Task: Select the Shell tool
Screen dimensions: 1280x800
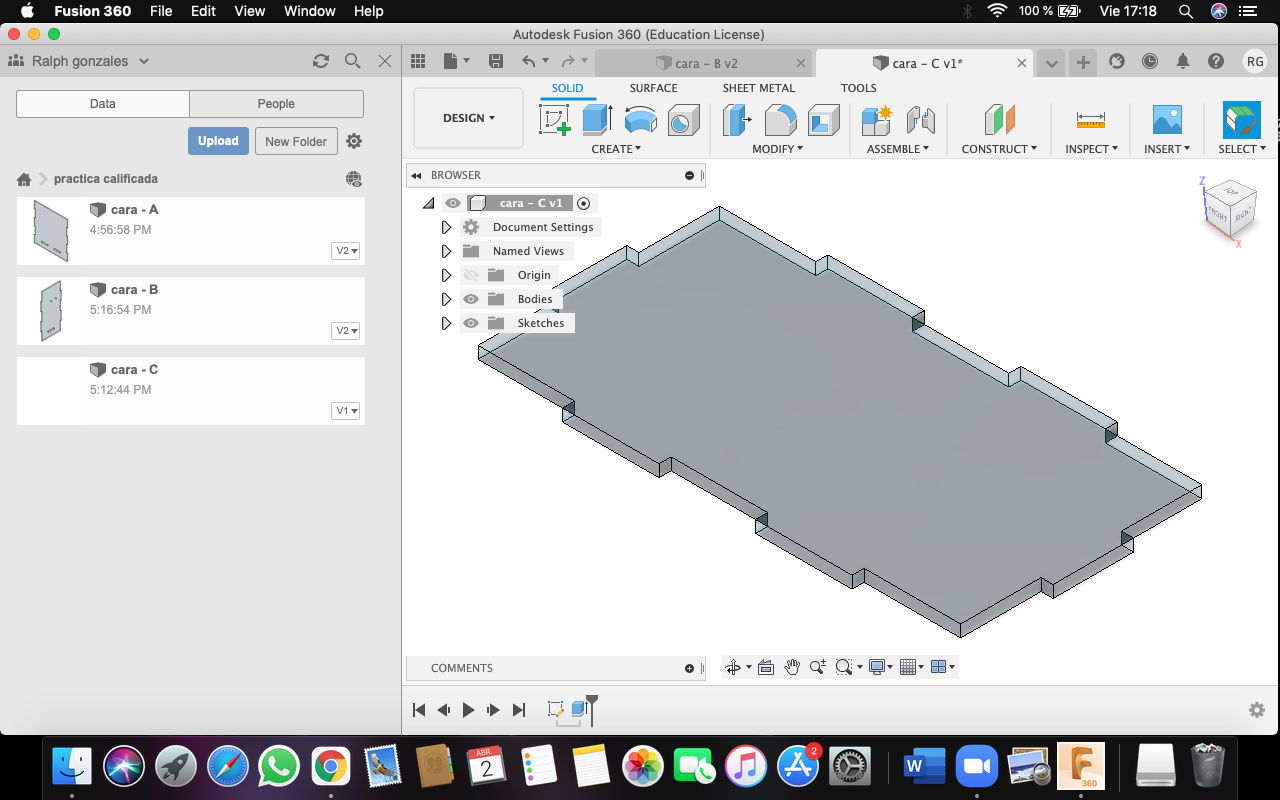Action: [823, 120]
